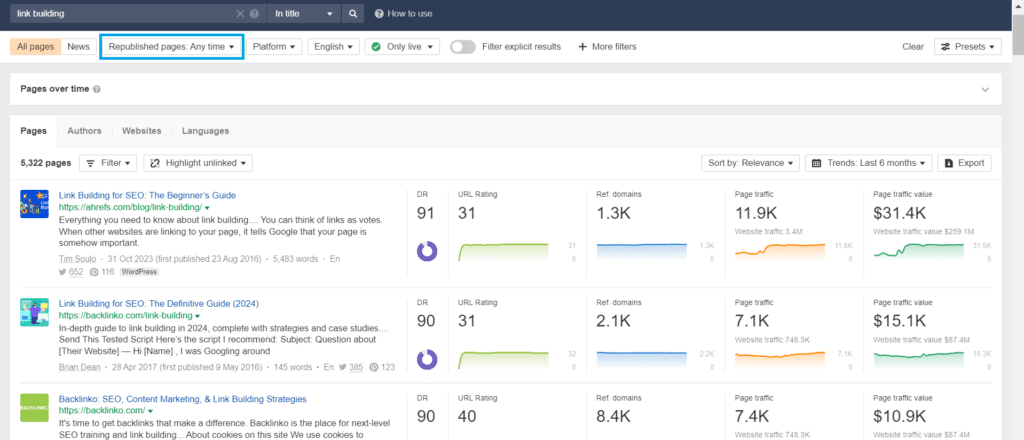Screen dimensions: 1024x440
Task: Open Trends: Last 6 months dropdown
Action: pyautogui.click(x=869, y=163)
